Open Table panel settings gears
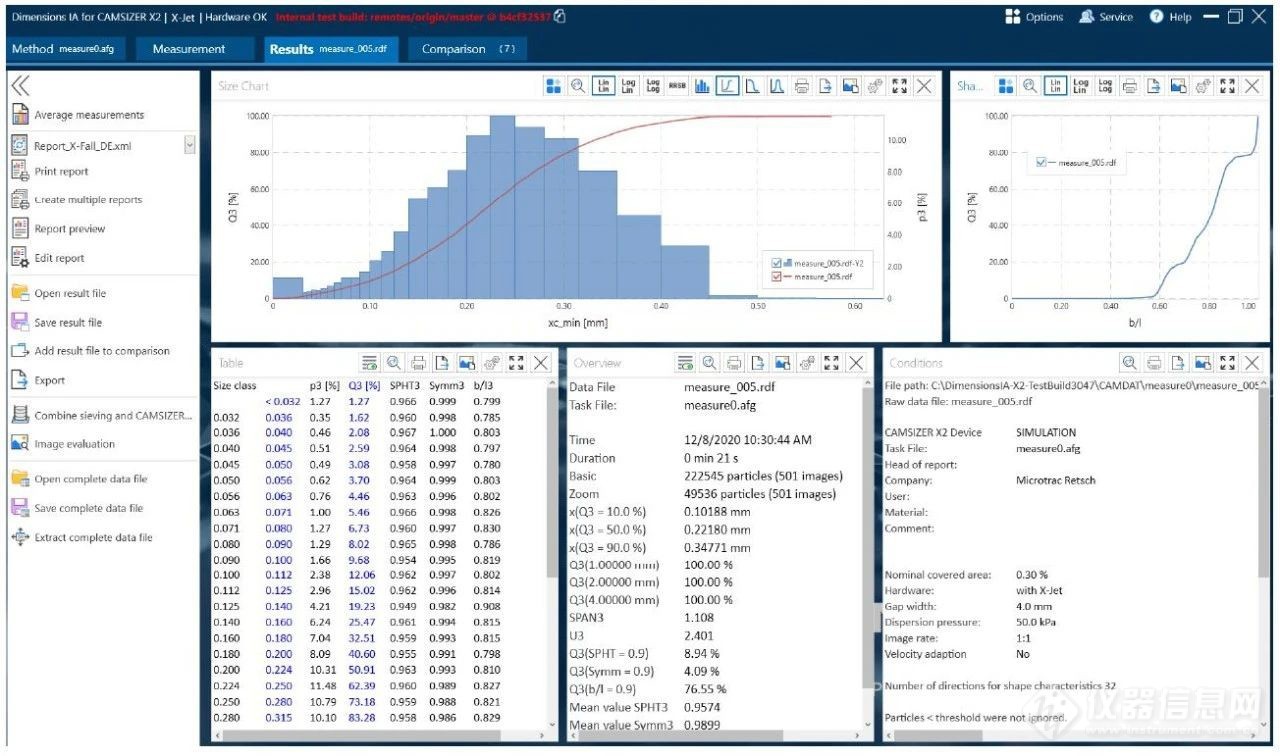This screenshot has height=756, width=1280. click(492, 363)
